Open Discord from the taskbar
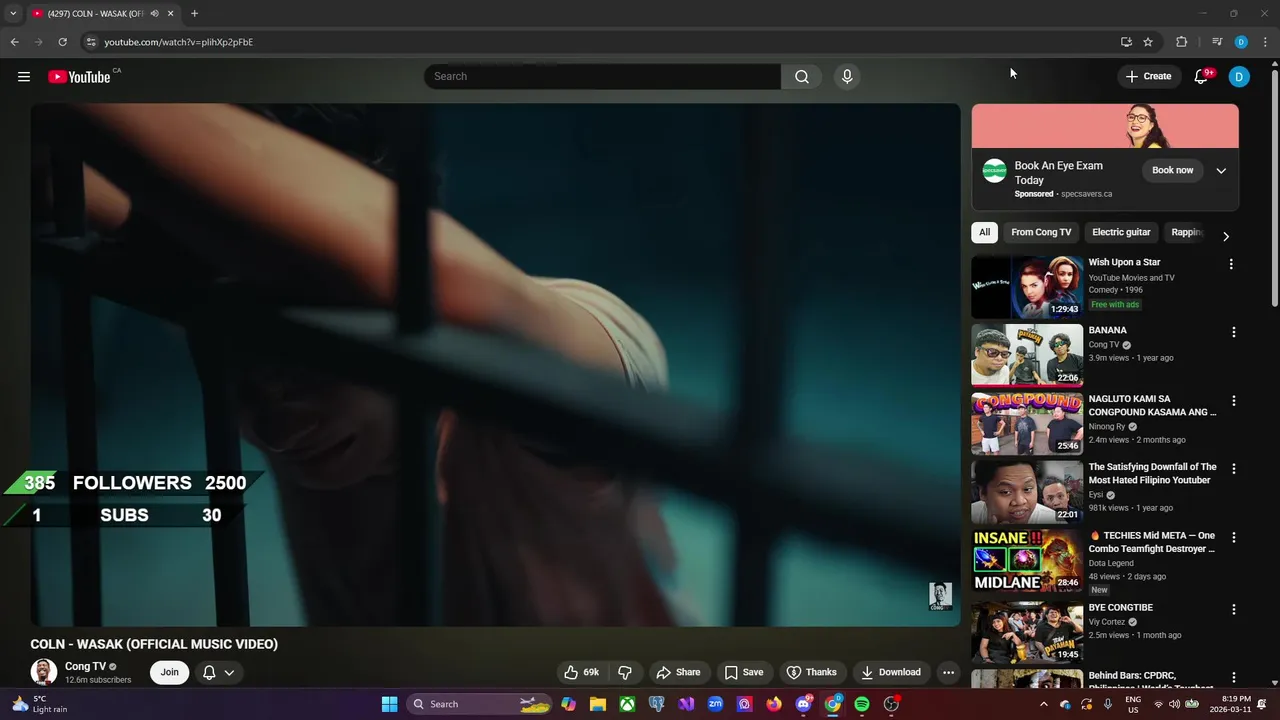1280x720 pixels. pos(803,704)
